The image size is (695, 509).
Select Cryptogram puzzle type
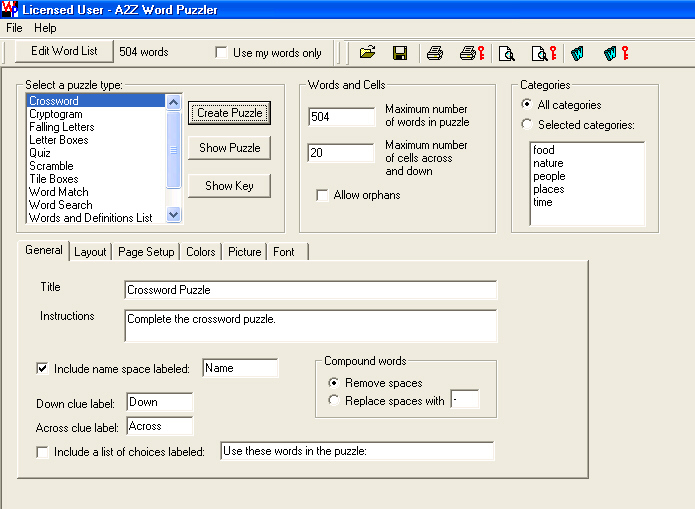tap(96, 114)
